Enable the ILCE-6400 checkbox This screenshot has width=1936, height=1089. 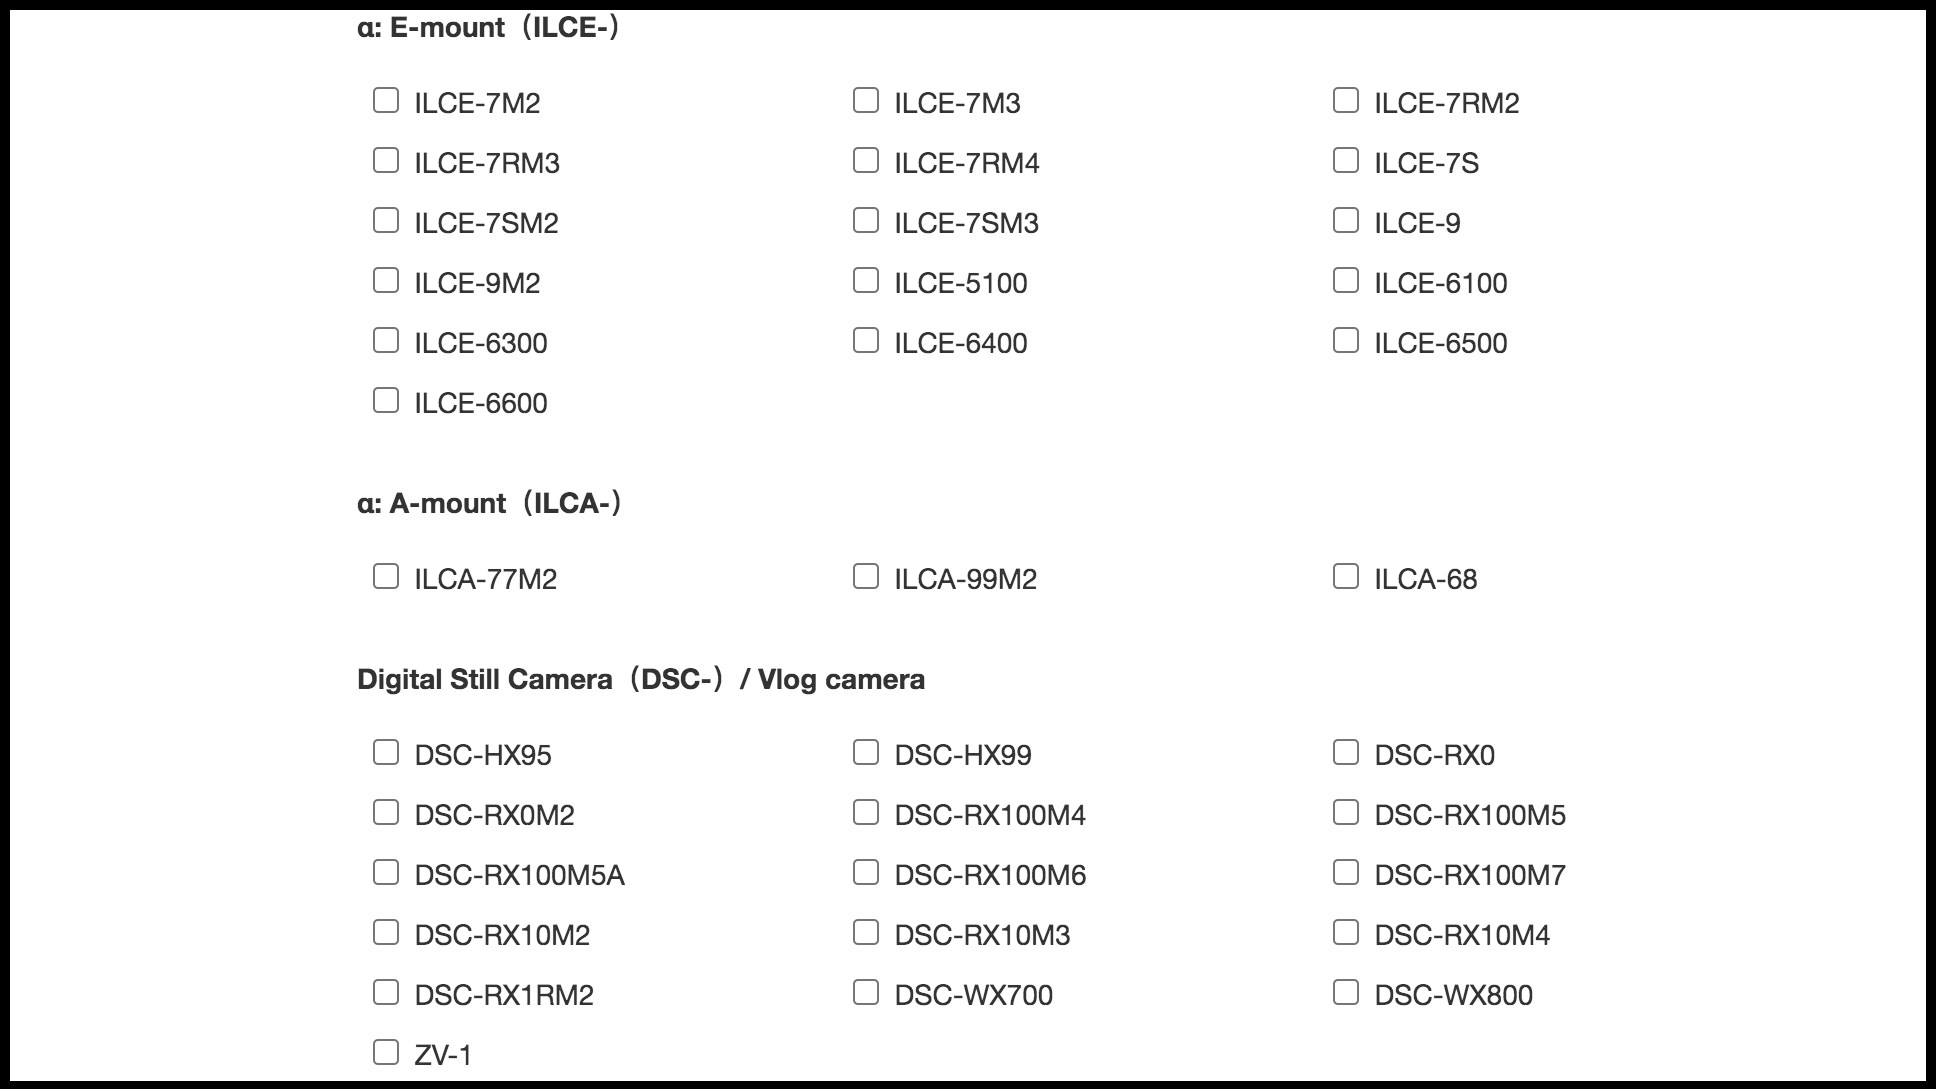866,340
